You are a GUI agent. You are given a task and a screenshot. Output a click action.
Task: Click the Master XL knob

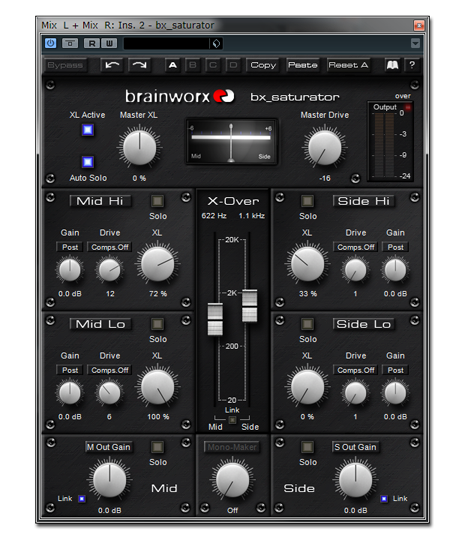pos(140,147)
